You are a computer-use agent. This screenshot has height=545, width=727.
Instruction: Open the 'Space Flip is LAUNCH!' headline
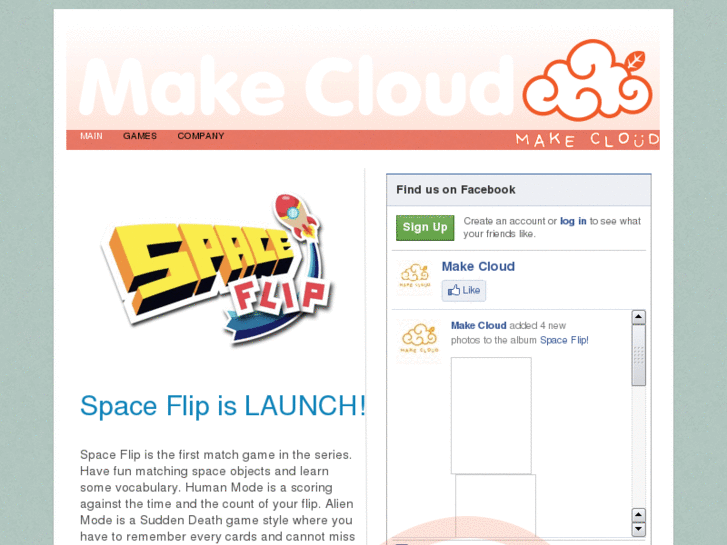pos(223,406)
